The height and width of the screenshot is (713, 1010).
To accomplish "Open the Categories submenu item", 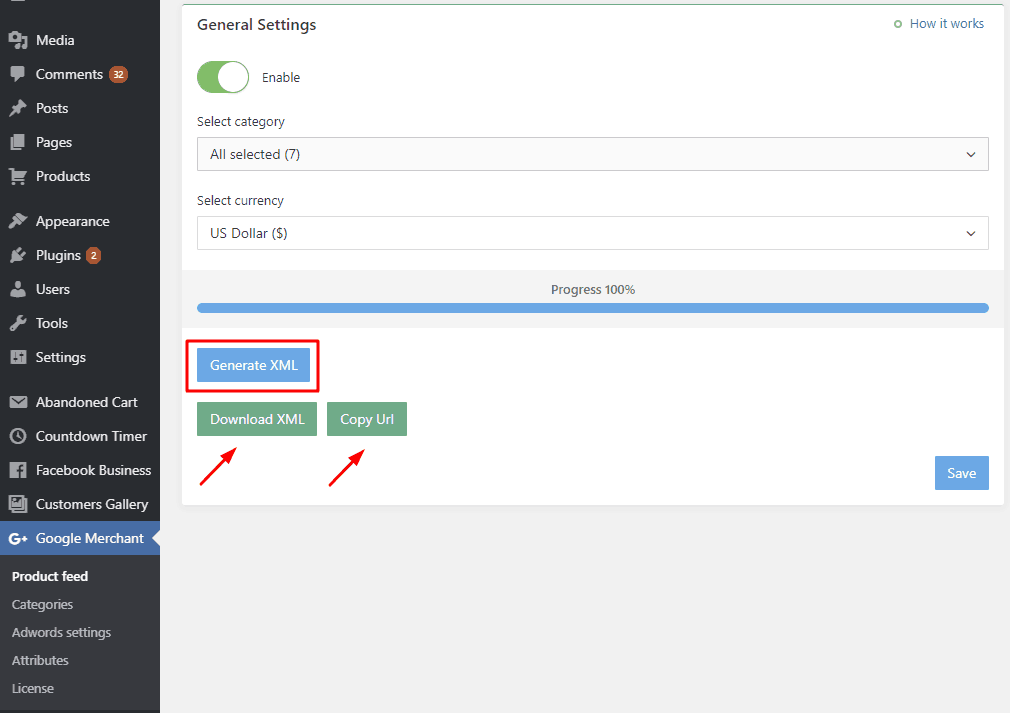I will 42,604.
